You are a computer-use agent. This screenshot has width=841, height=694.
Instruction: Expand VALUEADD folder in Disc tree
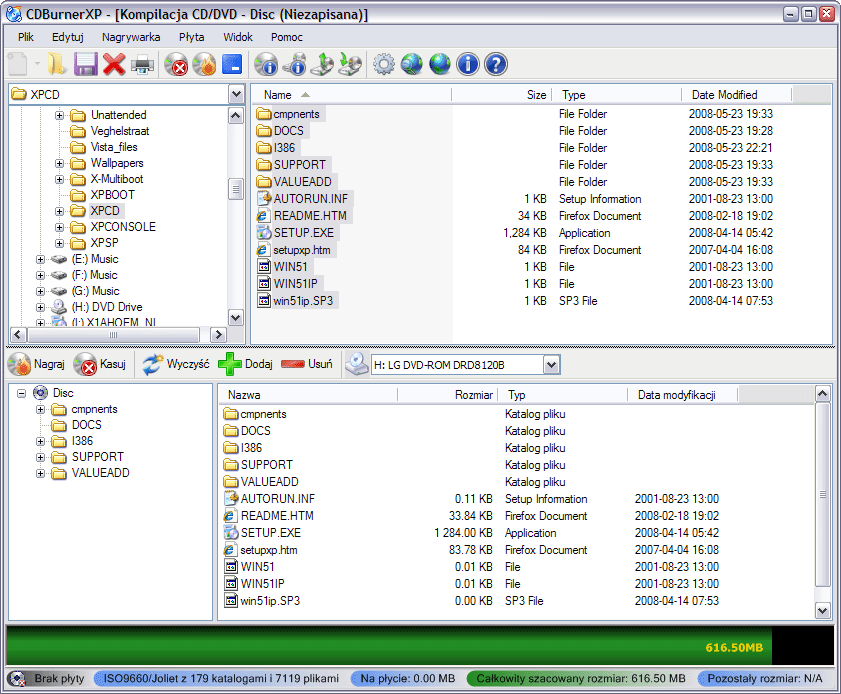40,474
